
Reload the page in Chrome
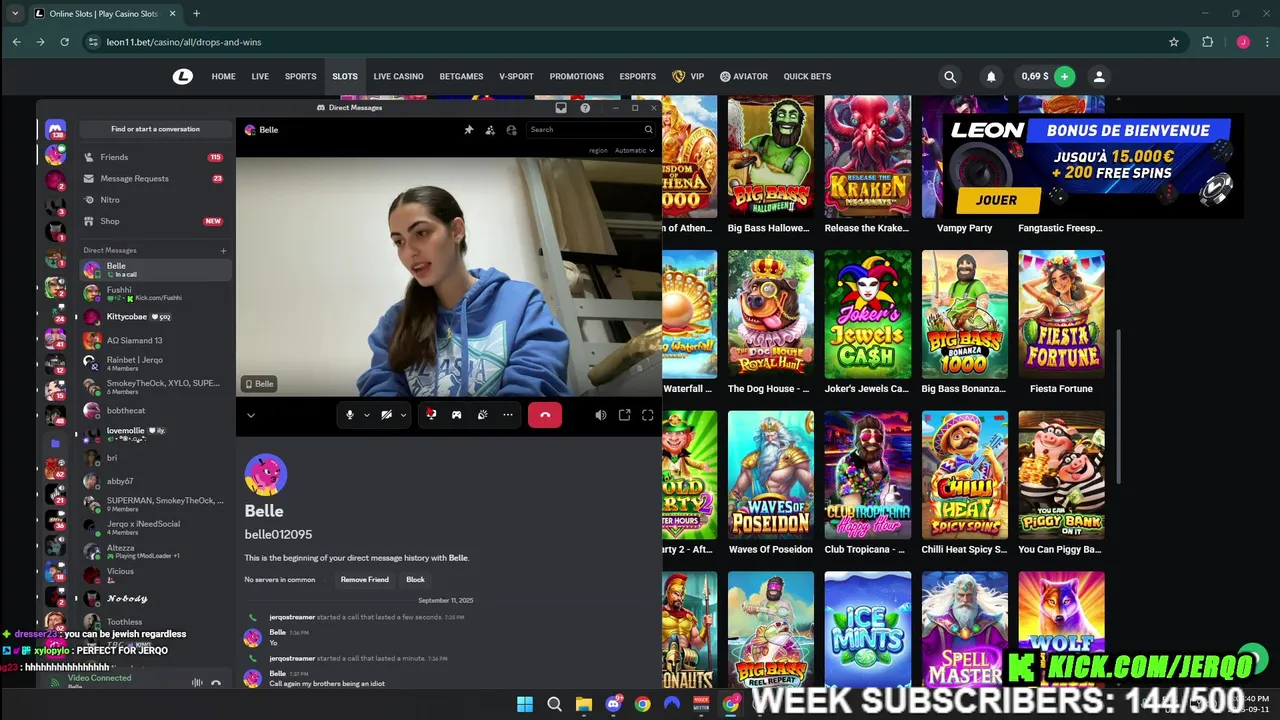pyautogui.click(x=64, y=42)
